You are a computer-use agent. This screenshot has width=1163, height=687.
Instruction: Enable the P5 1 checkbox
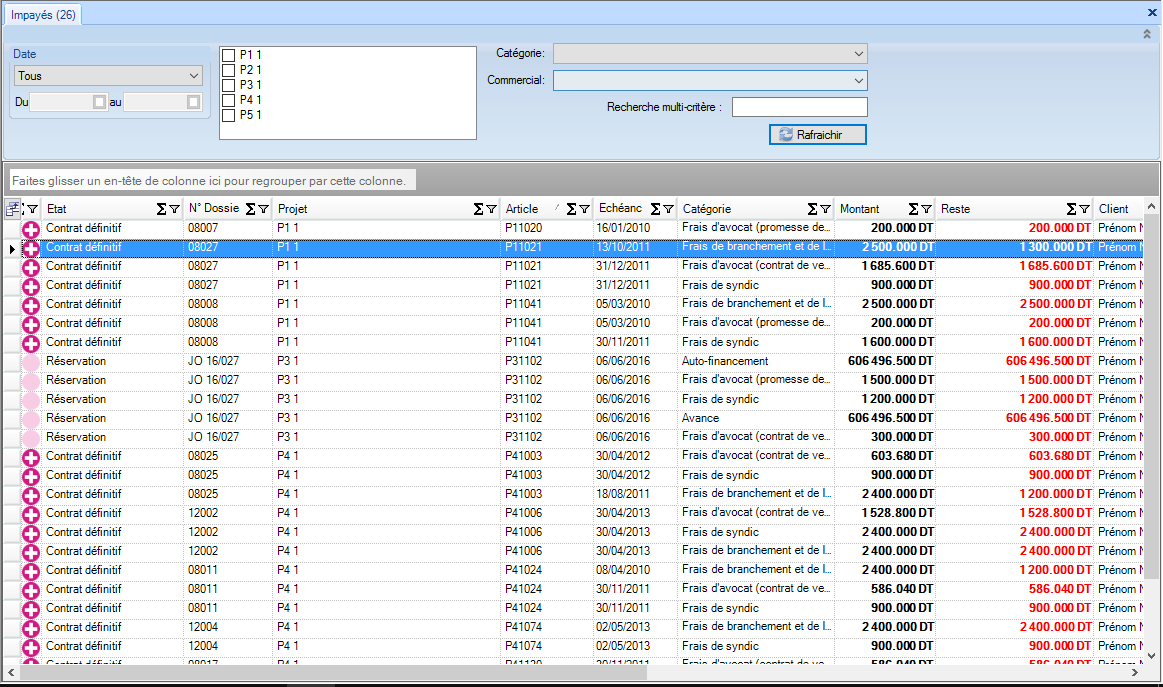point(229,115)
